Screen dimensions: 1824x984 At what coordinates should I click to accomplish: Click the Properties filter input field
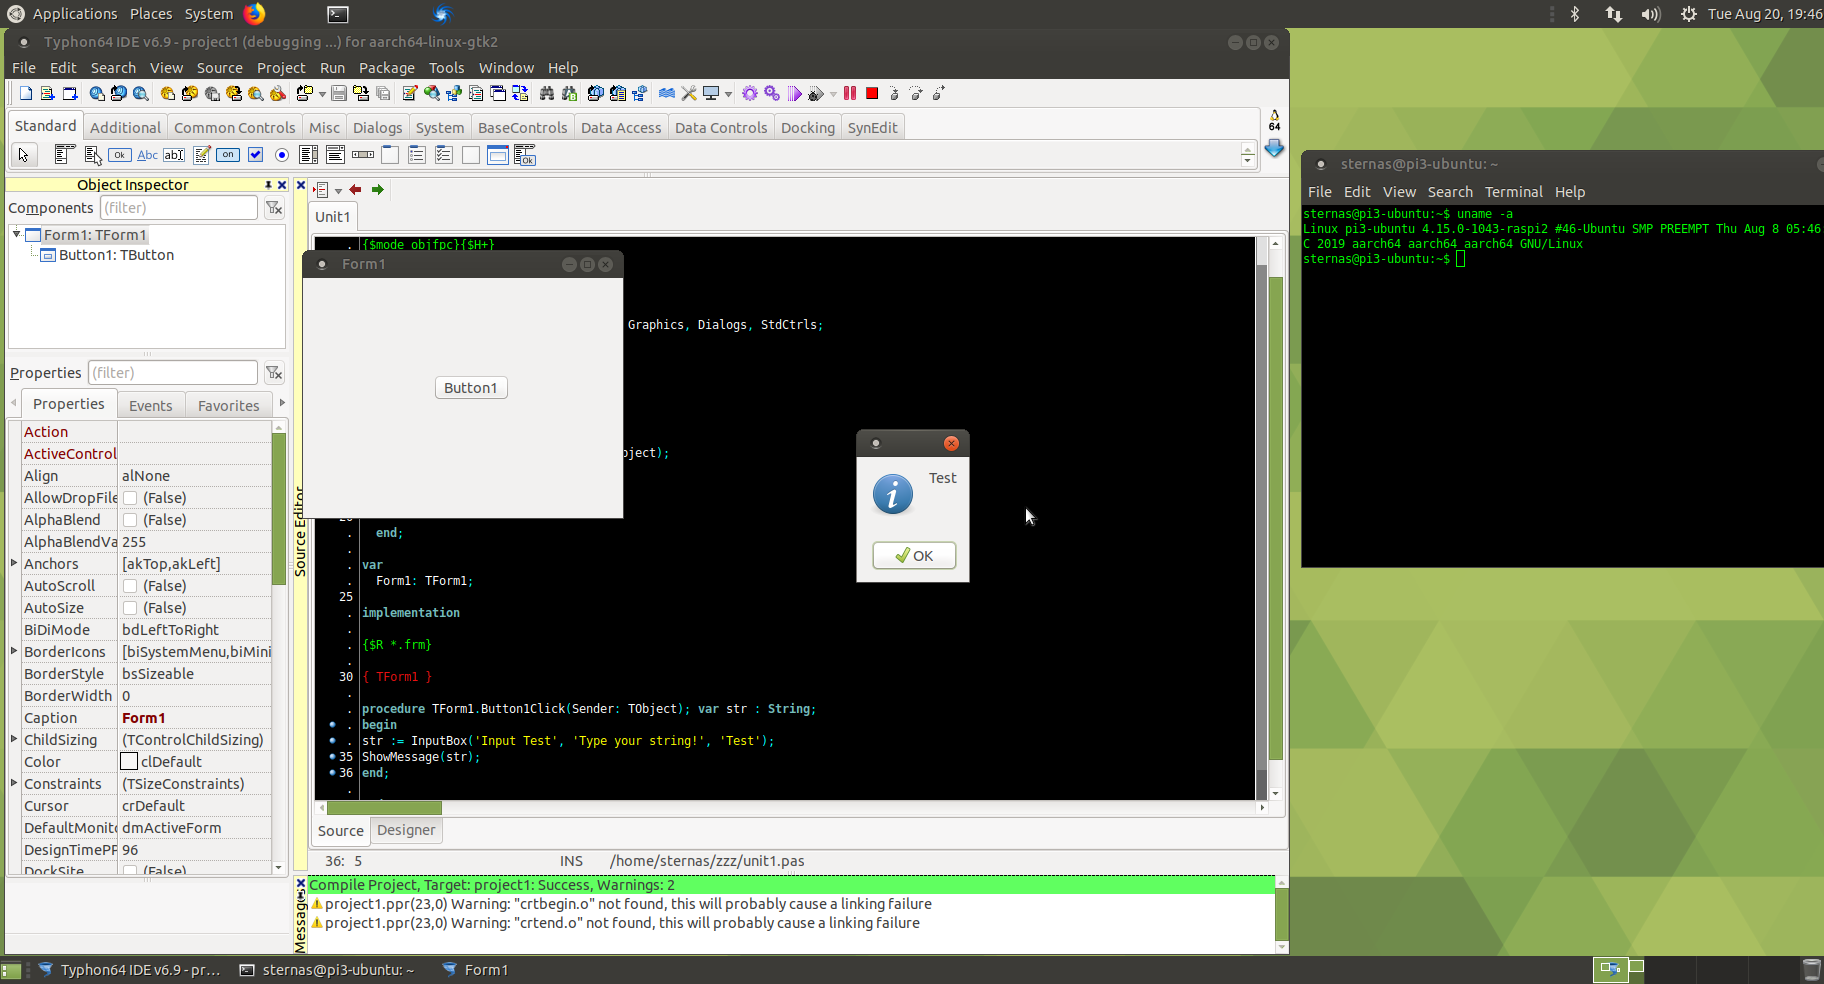coord(173,373)
